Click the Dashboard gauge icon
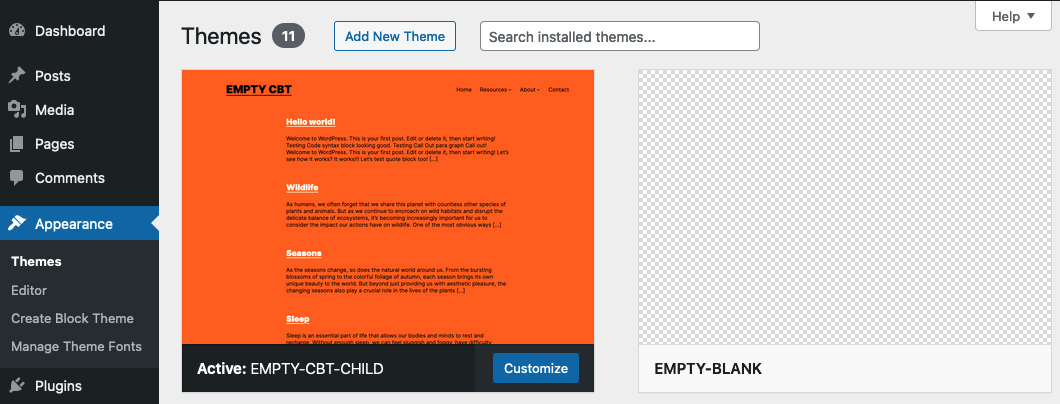Image resolution: width=1060 pixels, height=404 pixels. 17,30
